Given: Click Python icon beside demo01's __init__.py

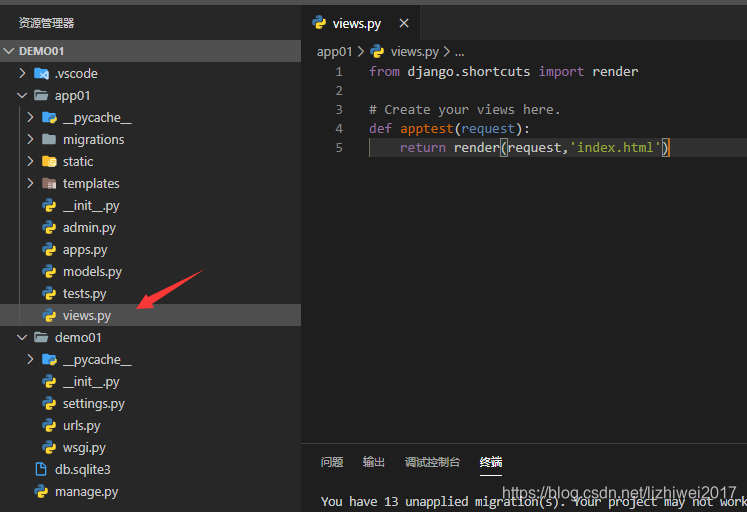Looking at the screenshot, I should coord(49,381).
